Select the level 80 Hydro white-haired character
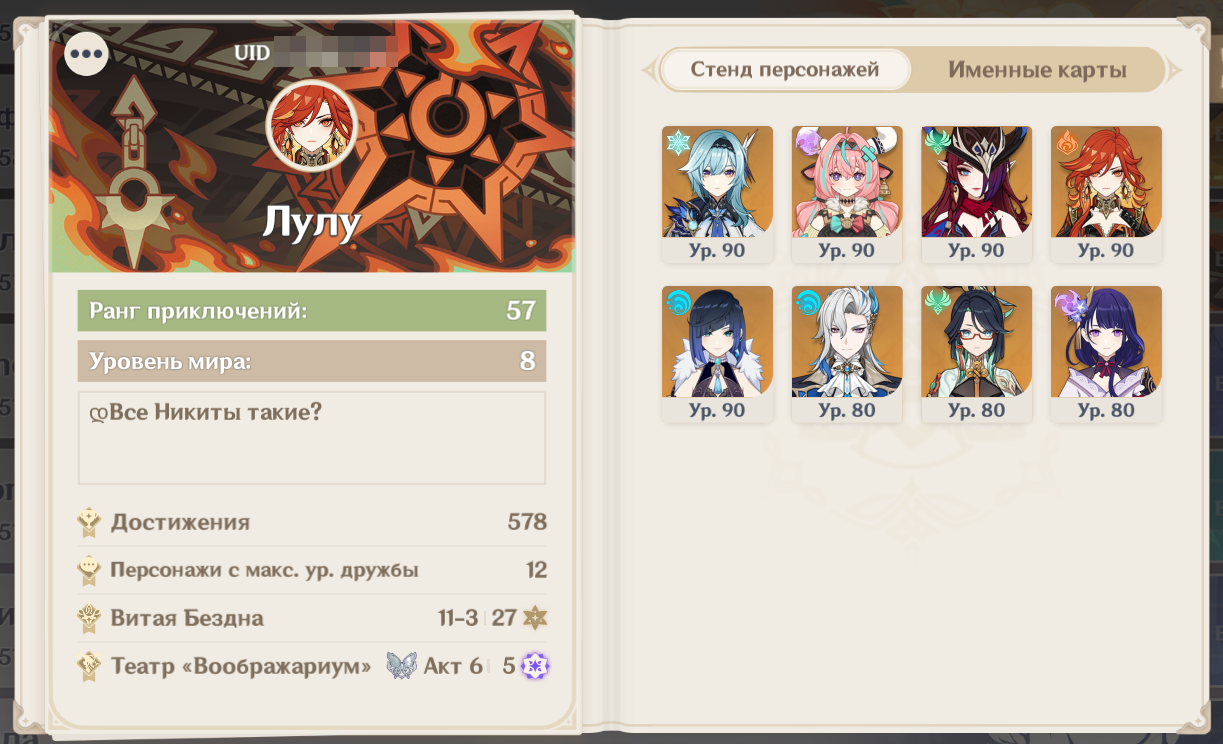This screenshot has width=1223, height=744. 847,354
